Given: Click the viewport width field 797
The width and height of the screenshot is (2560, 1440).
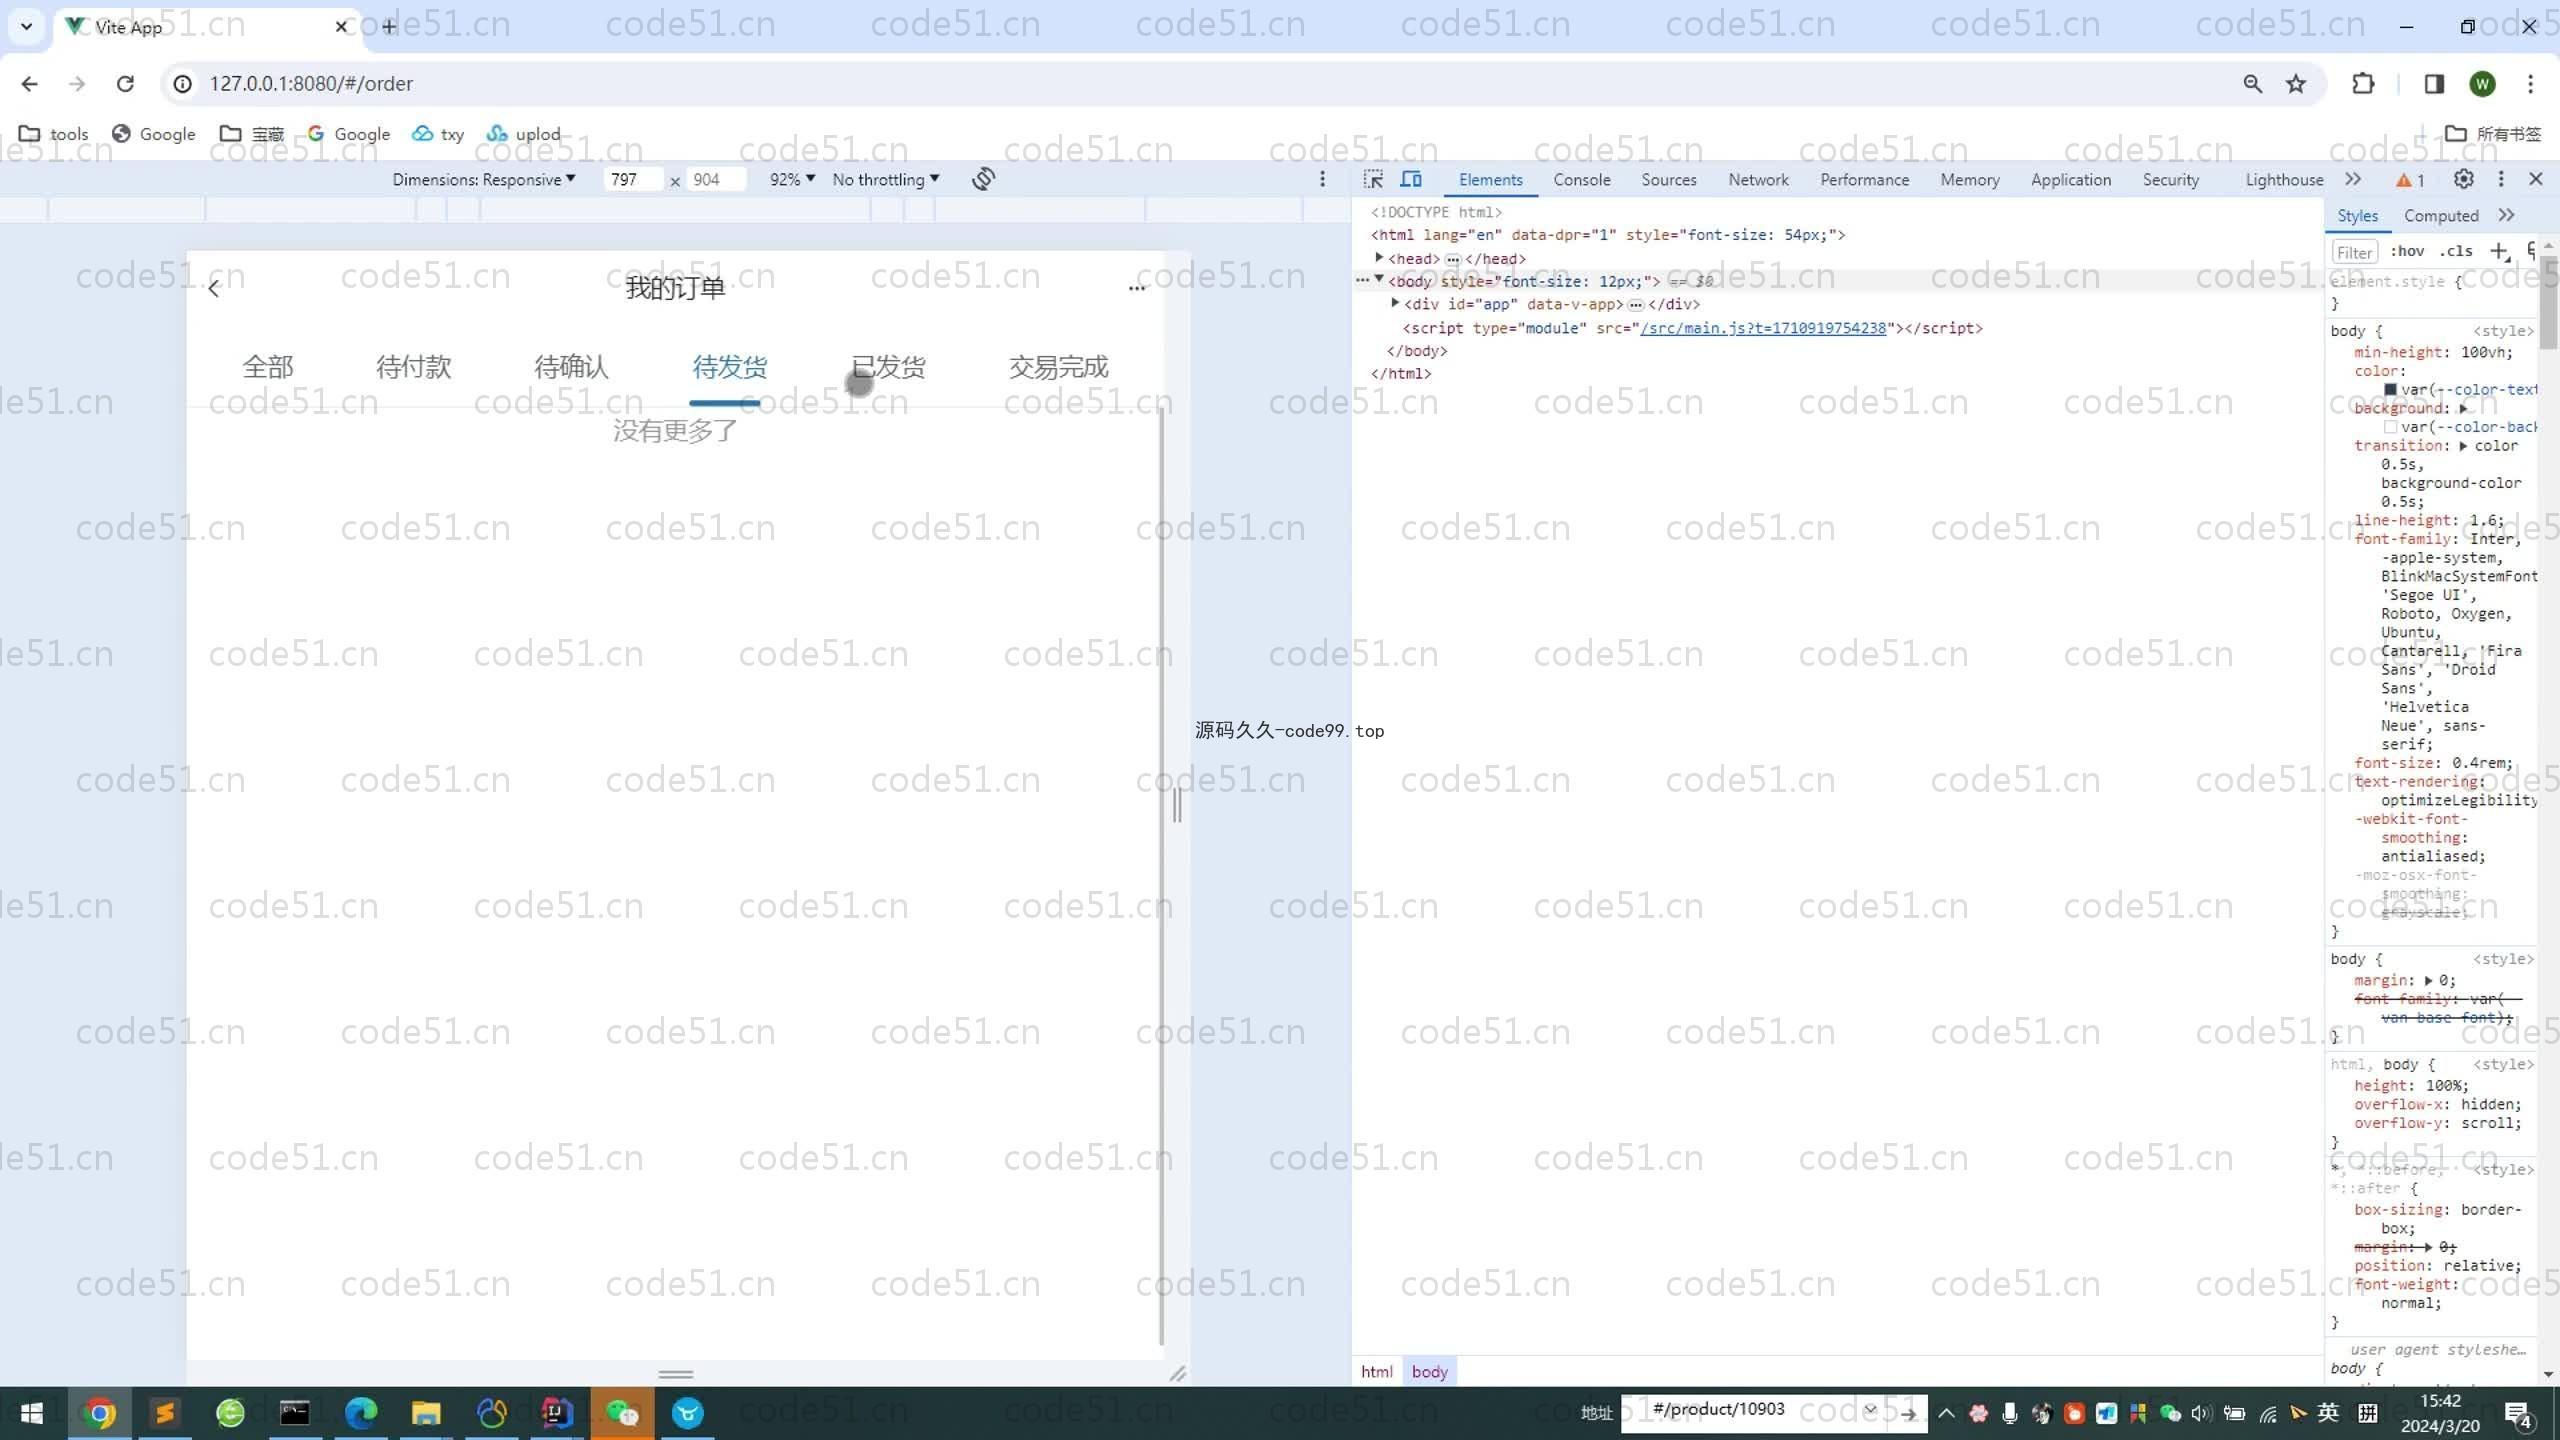Looking at the screenshot, I should tap(633, 179).
